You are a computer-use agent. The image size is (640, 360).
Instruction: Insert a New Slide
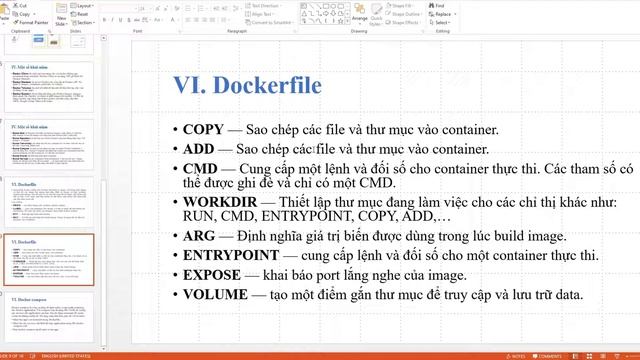coord(61,15)
